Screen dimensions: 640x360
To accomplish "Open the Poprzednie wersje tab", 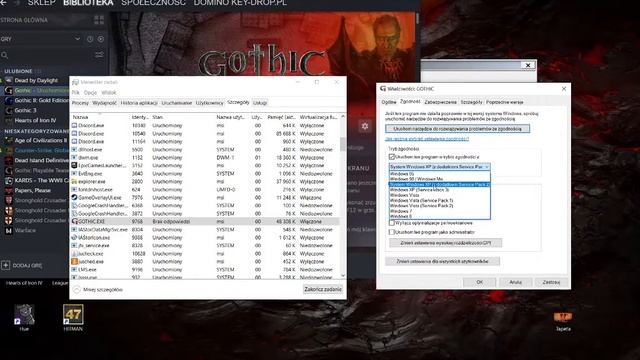I will click(x=504, y=102).
